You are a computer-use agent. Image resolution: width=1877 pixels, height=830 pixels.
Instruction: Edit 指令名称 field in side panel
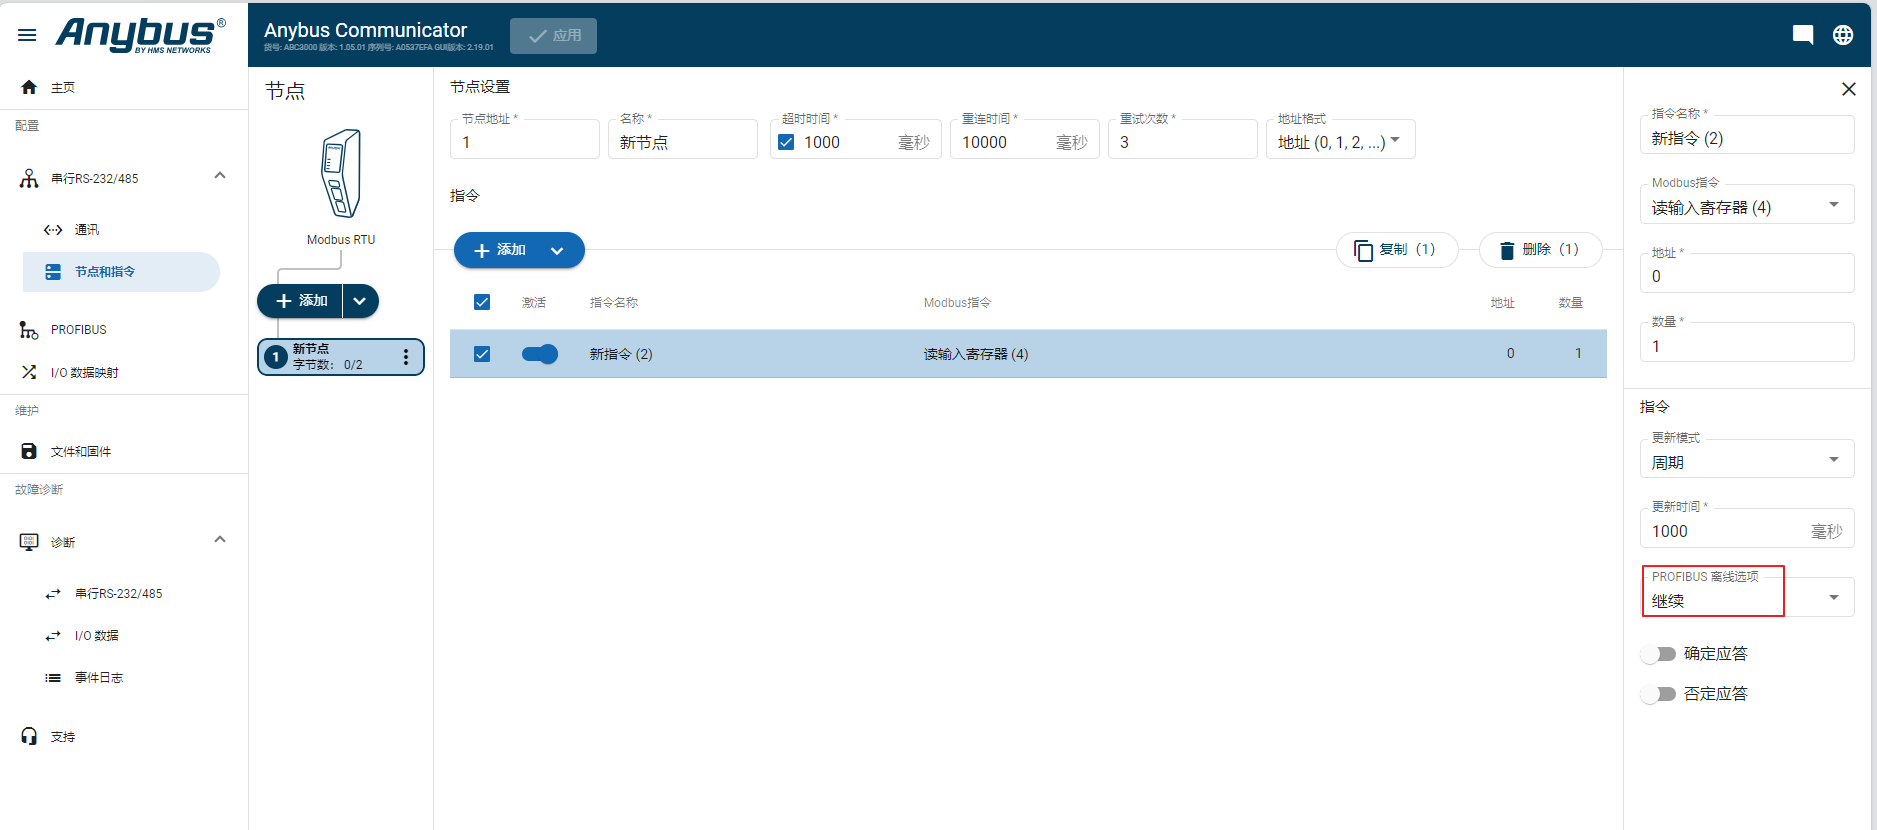coord(1747,134)
